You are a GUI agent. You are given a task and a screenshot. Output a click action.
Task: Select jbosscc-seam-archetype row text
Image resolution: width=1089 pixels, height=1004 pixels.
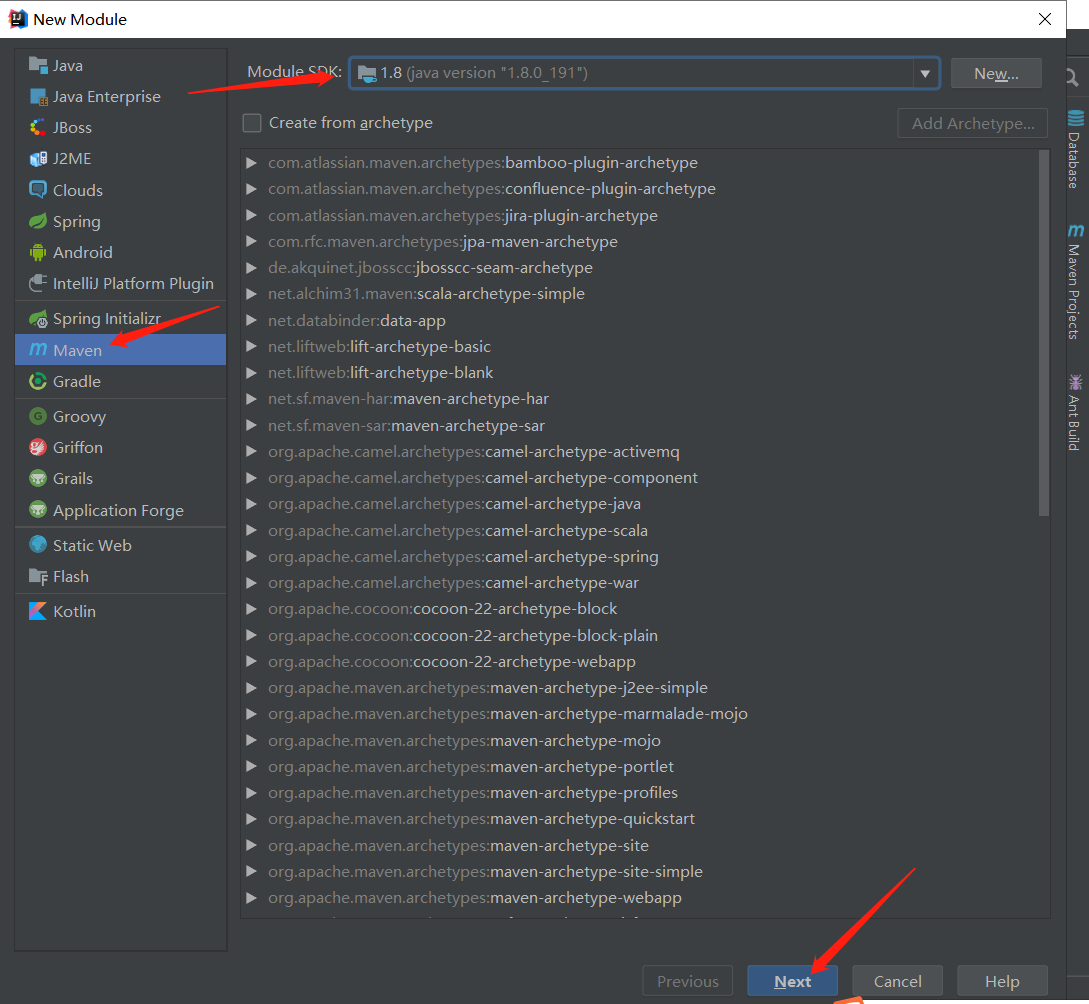point(430,268)
